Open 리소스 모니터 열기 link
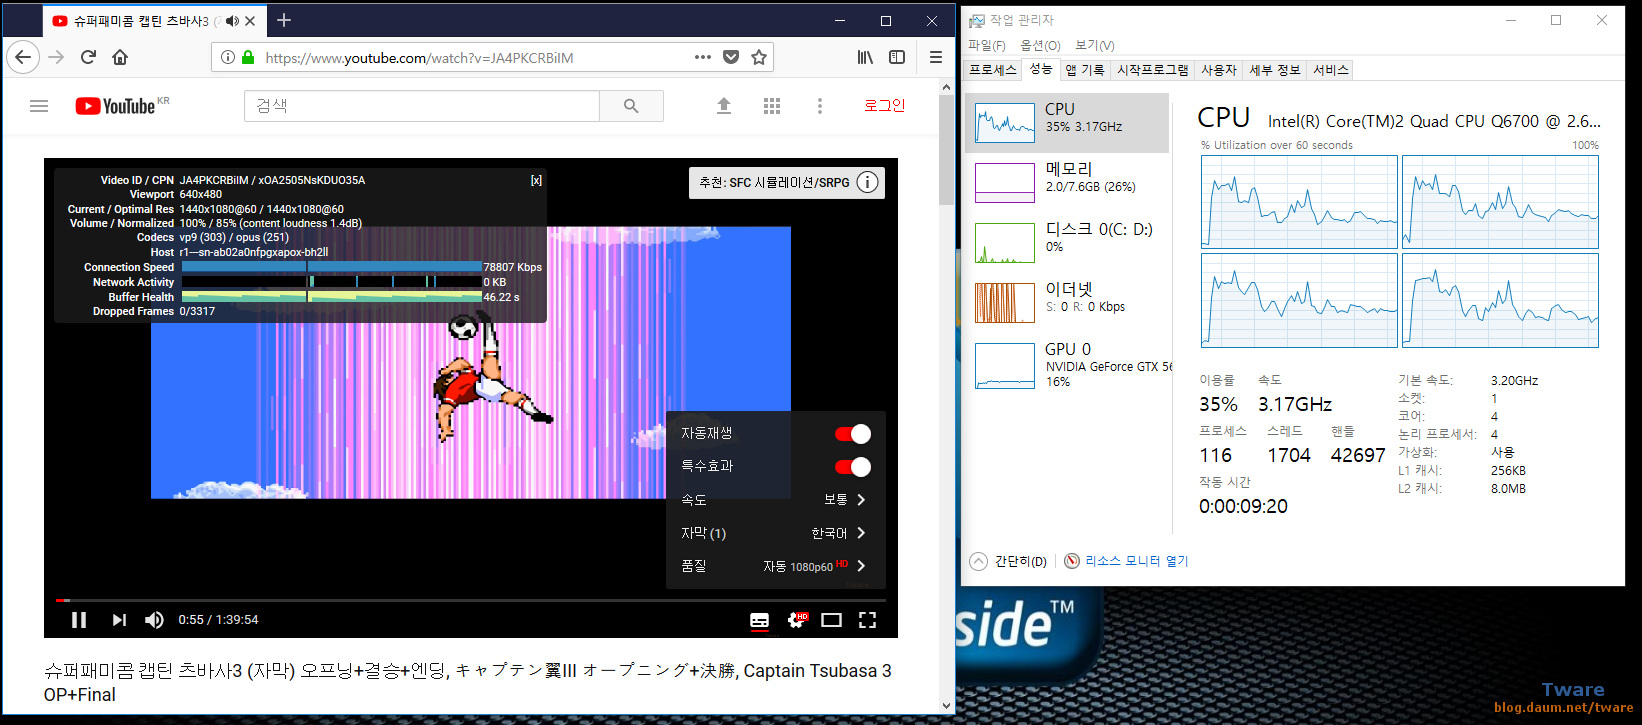 pyautogui.click(x=1127, y=561)
